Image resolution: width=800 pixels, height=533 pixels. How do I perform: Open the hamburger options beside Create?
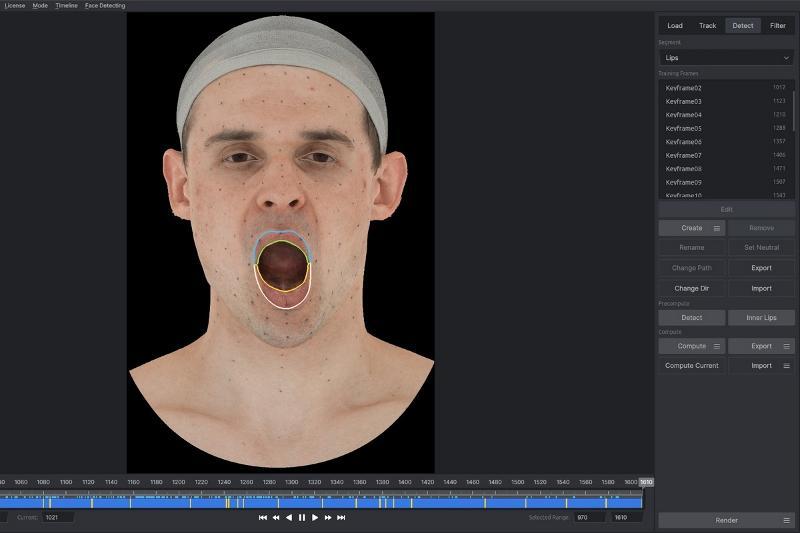(717, 229)
